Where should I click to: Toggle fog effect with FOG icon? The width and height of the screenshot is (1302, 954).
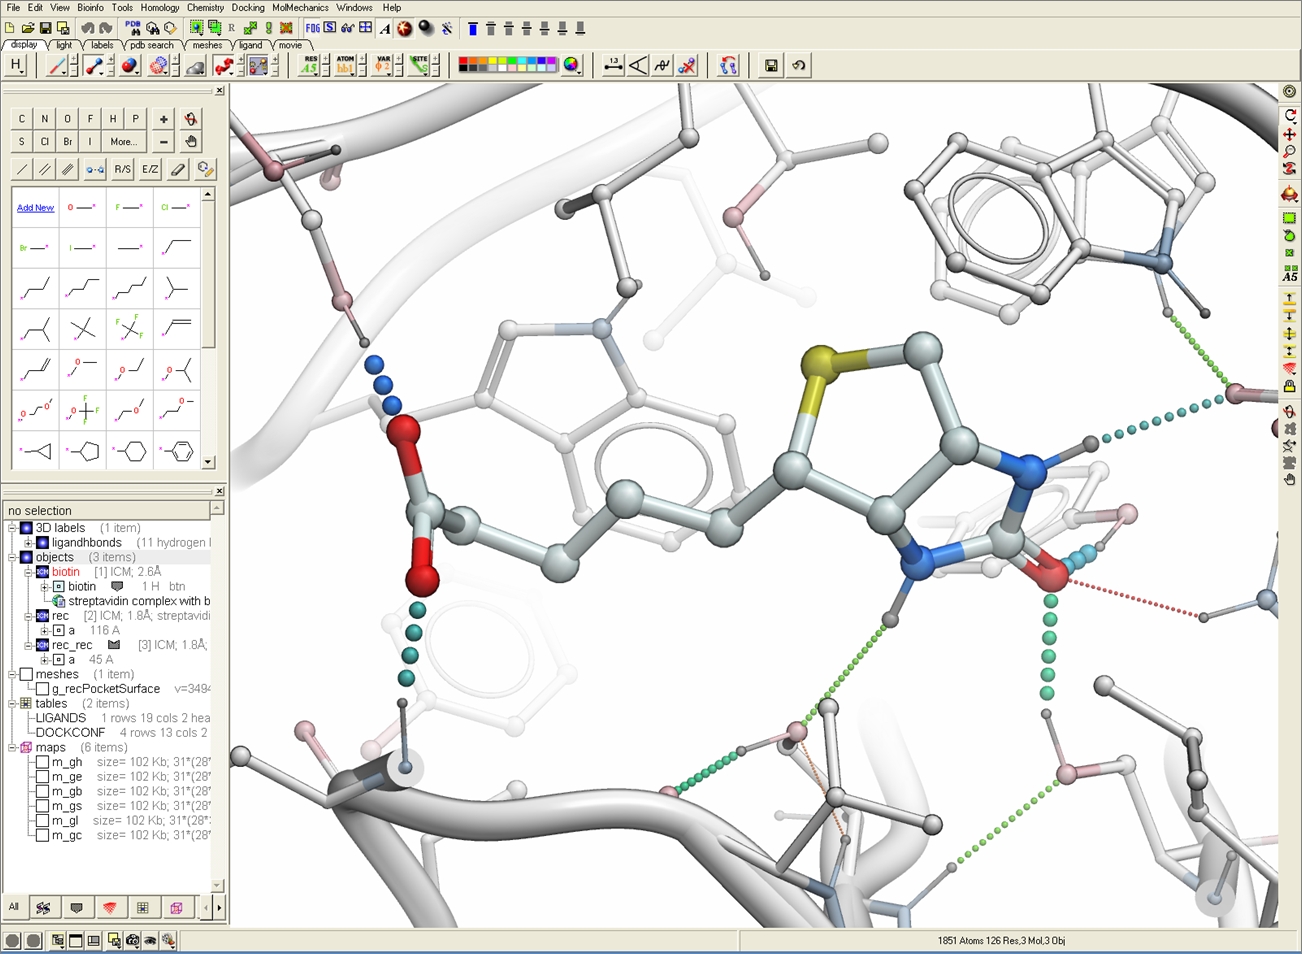pos(312,29)
